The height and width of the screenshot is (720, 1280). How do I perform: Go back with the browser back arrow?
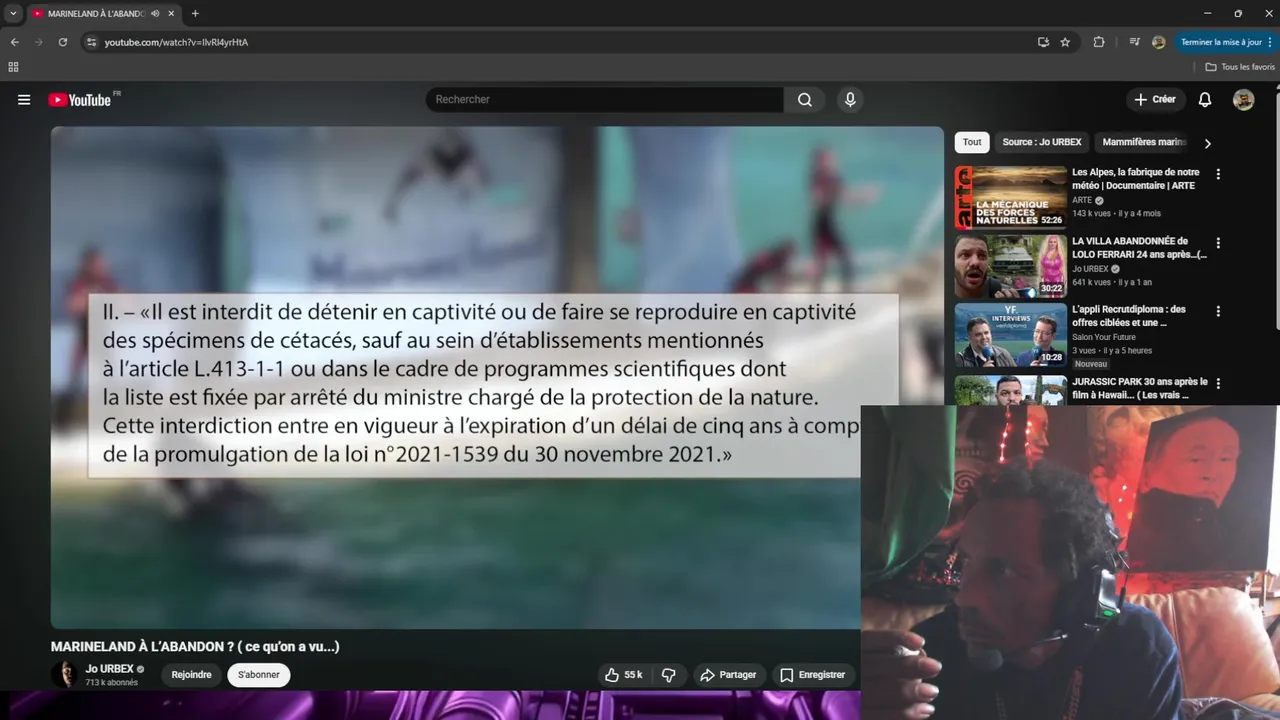point(14,42)
